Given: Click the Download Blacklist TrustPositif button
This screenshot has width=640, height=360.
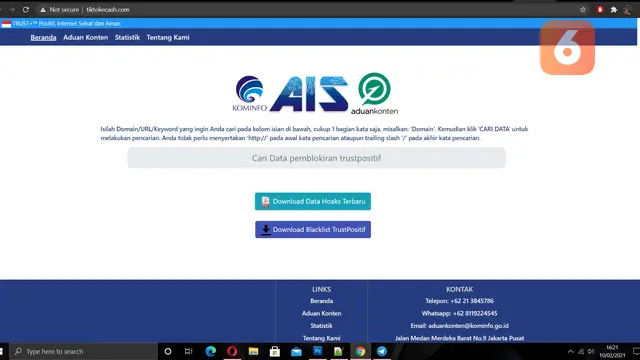Looking at the screenshot, I should (313, 229).
